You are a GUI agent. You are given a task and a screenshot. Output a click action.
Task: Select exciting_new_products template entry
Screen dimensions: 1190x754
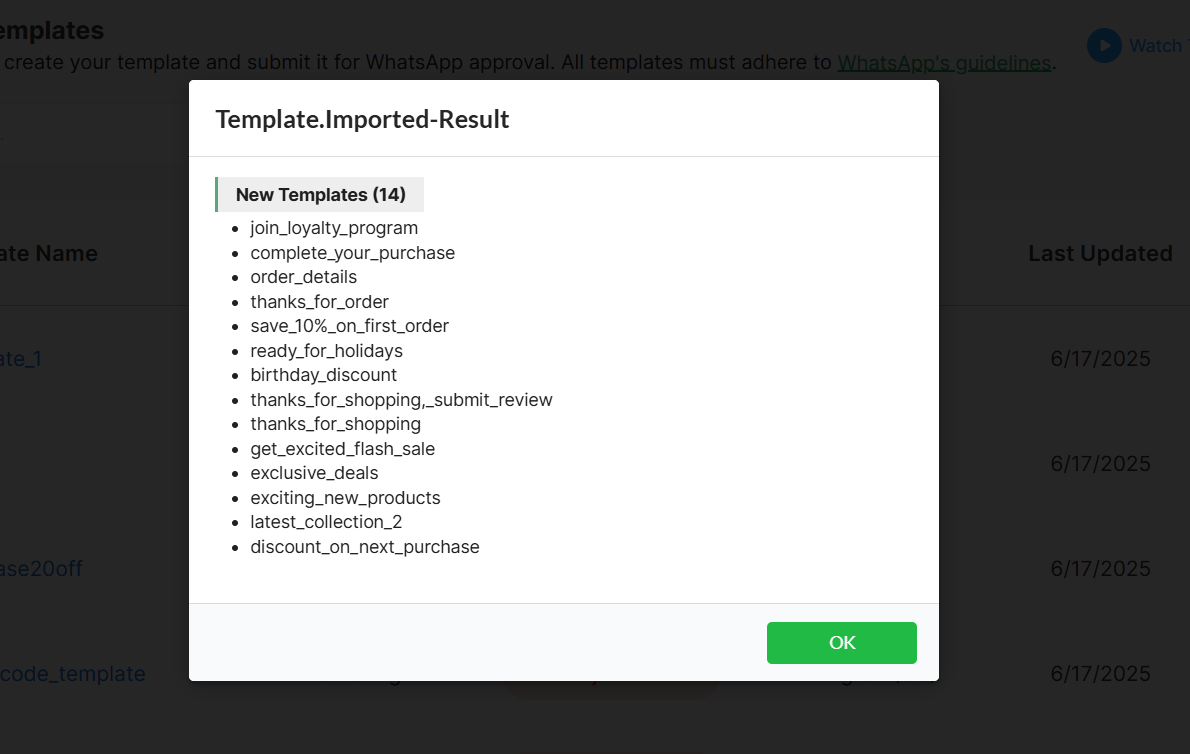[x=345, y=498]
